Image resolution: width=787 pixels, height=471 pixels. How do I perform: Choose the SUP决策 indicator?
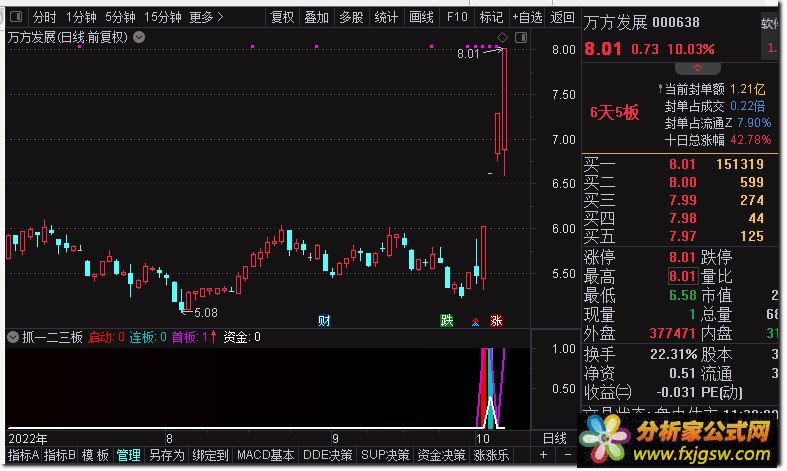click(385, 455)
